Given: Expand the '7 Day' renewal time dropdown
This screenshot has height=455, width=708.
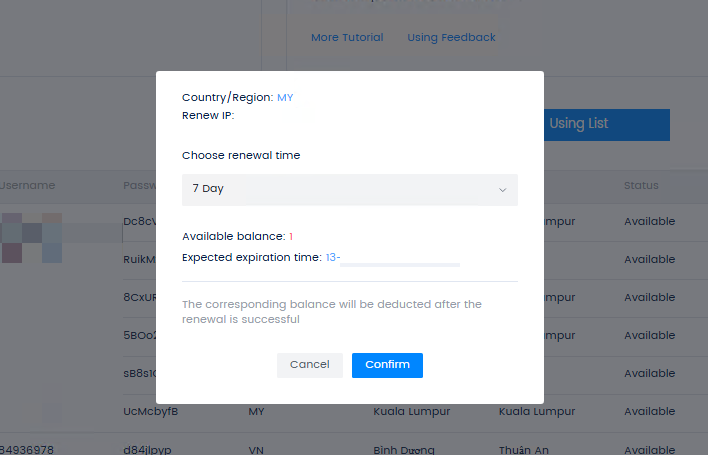Looking at the screenshot, I should pyautogui.click(x=349, y=189).
